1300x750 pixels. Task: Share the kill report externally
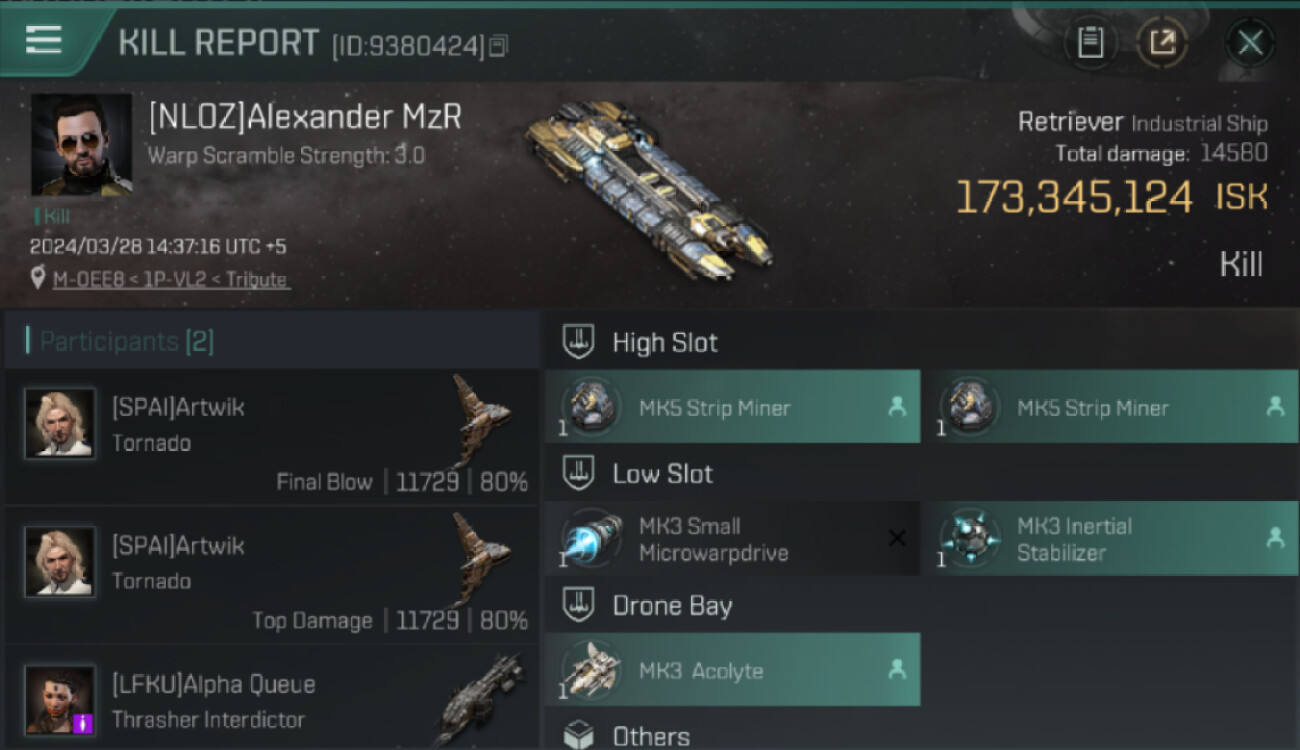tap(1161, 42)
